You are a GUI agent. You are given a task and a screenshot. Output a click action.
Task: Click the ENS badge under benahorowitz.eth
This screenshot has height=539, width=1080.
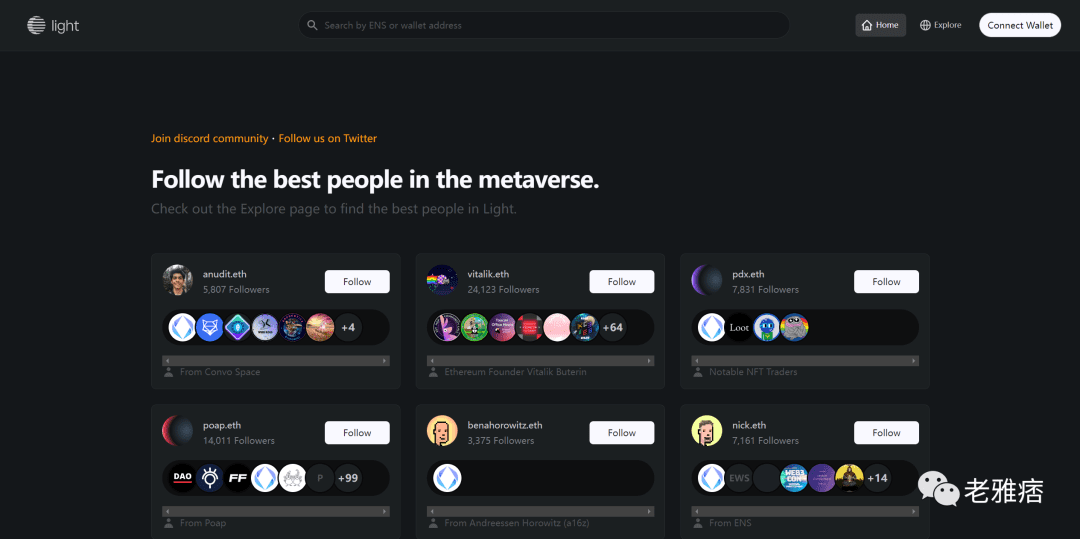click(x=447, y=478)
